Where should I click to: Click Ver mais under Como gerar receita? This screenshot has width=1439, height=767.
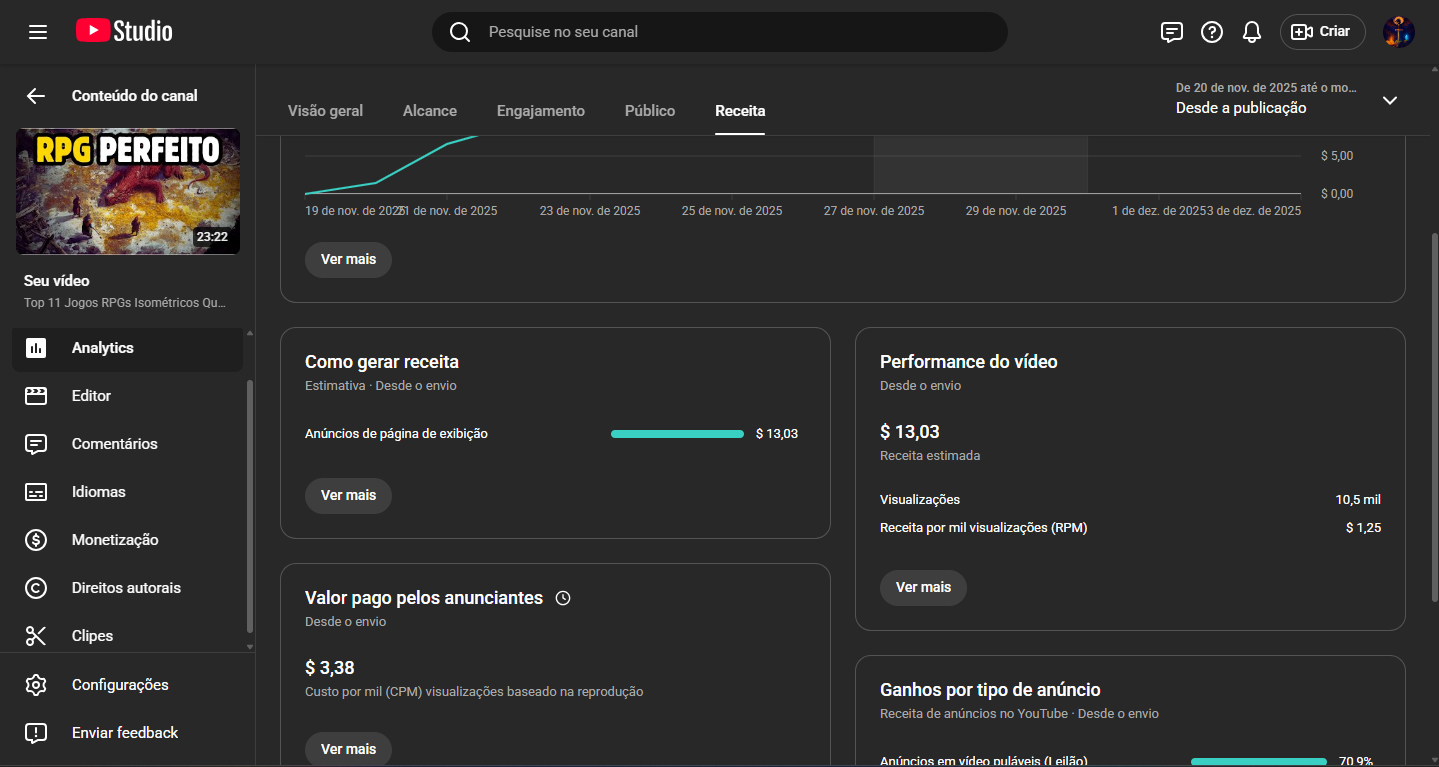tap(348, 495)
